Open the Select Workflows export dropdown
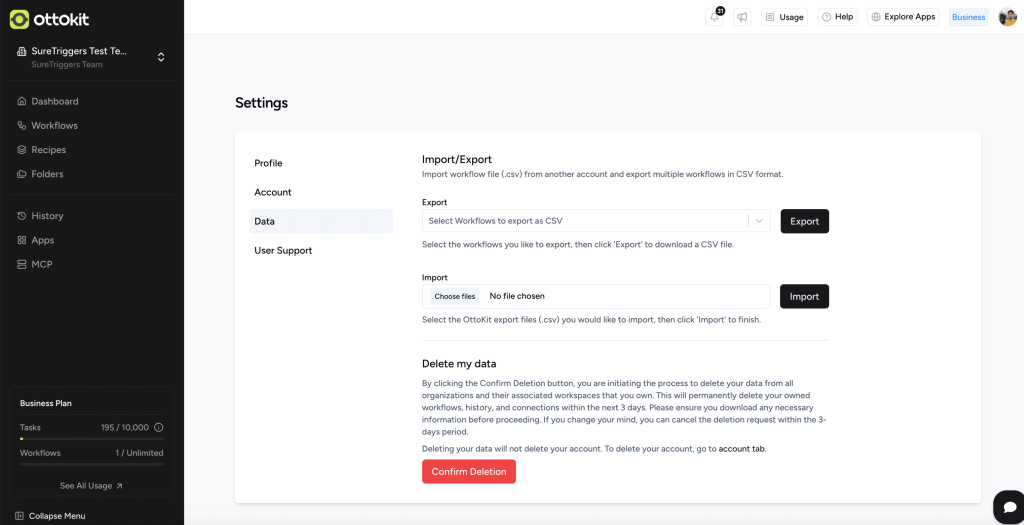Image resolution: width=1024 pixels, height=525 pixels. (596, 221)
